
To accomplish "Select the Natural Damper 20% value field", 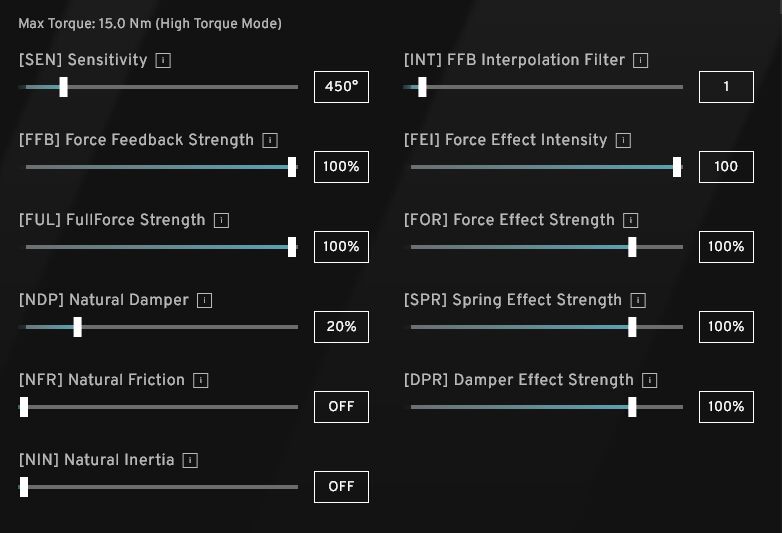I will point(341,327).
